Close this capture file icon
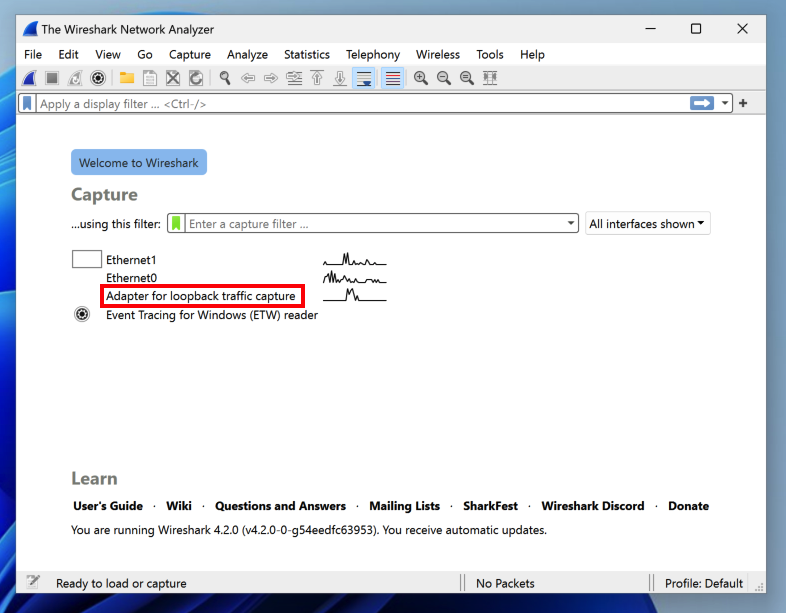The image size is (786, 613). tap(173, 78)
